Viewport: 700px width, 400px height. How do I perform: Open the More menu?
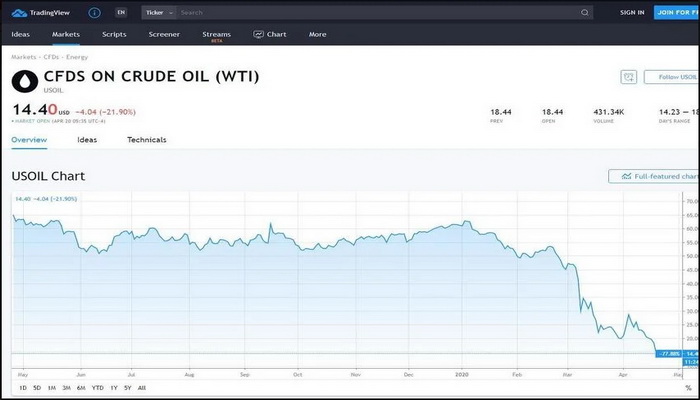317,34
